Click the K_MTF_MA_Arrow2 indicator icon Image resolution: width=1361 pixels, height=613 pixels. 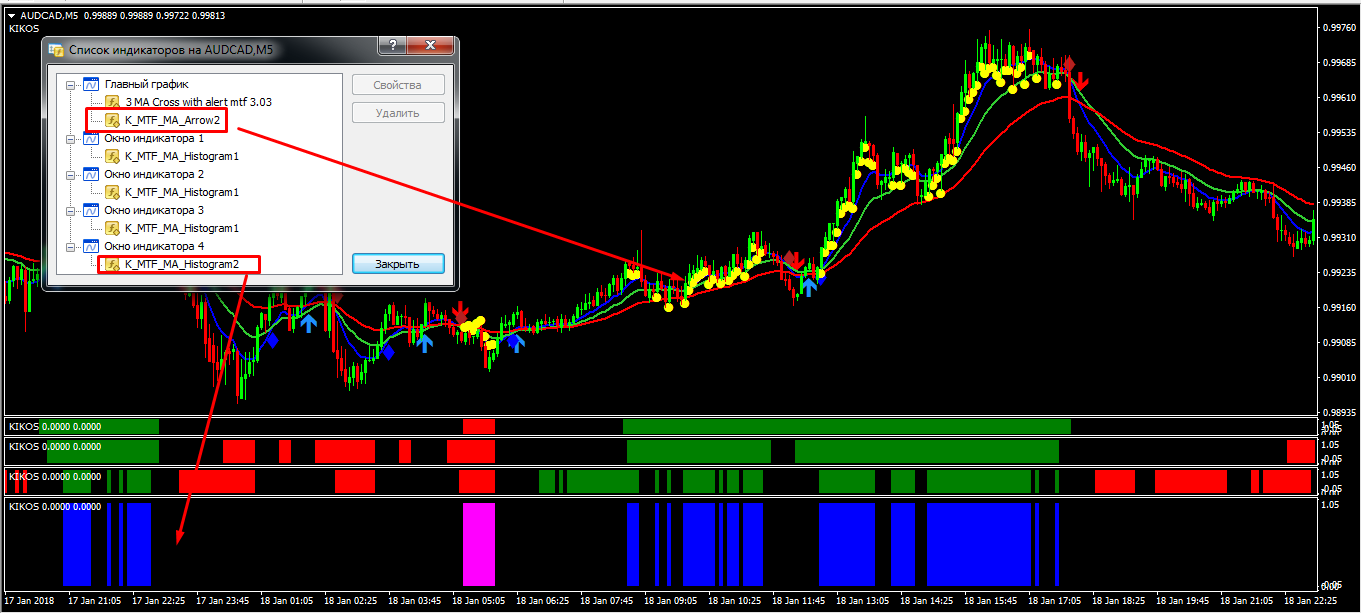113,120
